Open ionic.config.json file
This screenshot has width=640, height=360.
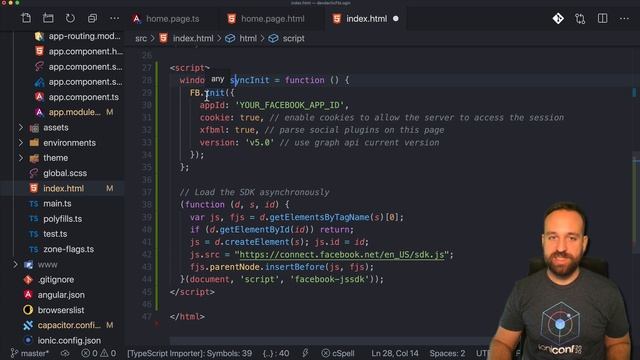[69, 340]
